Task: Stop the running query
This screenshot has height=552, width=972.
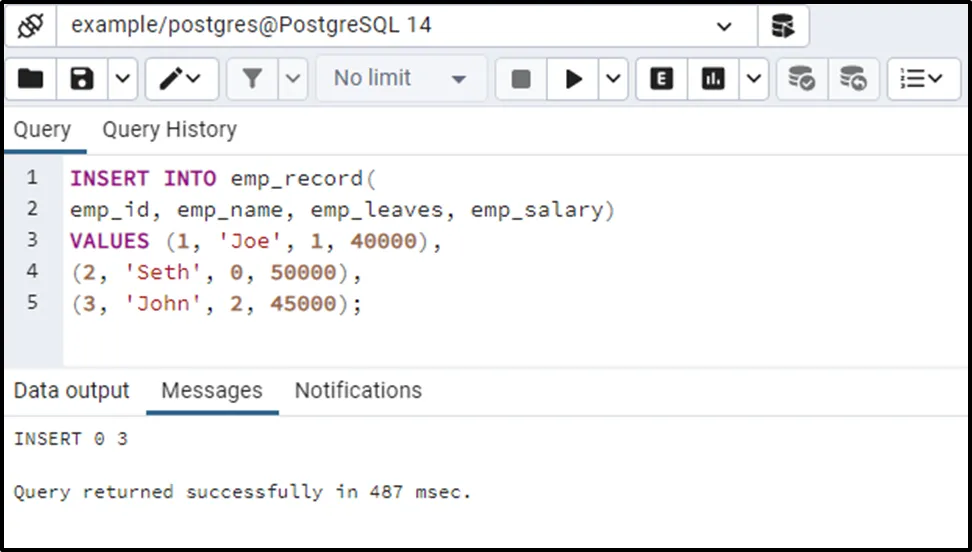Action: pos(521,78)
